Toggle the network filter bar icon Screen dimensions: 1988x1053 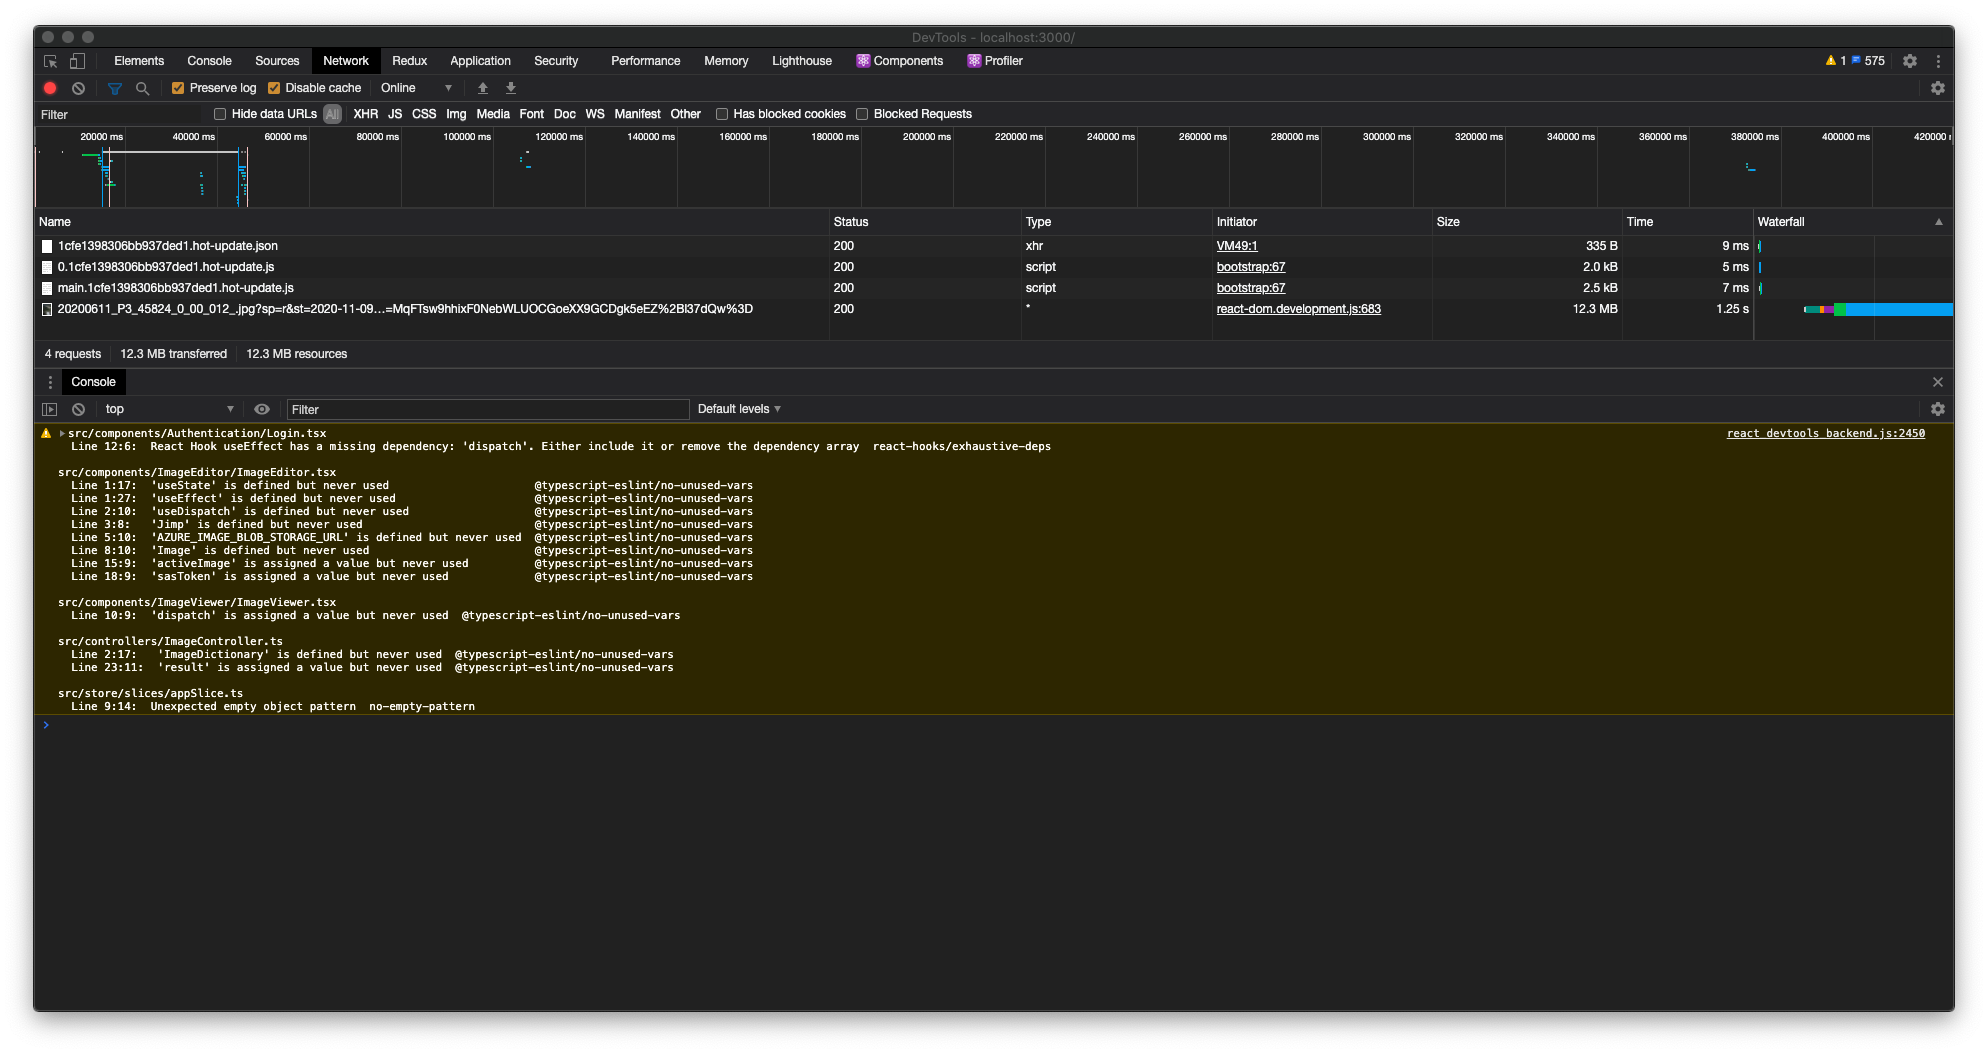click(114, 88)
